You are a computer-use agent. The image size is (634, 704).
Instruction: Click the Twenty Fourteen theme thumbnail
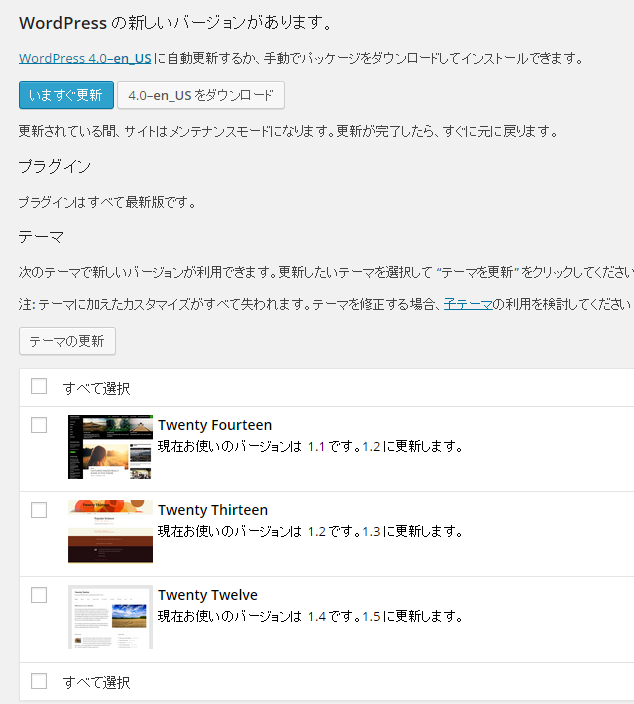pos(110,447)
